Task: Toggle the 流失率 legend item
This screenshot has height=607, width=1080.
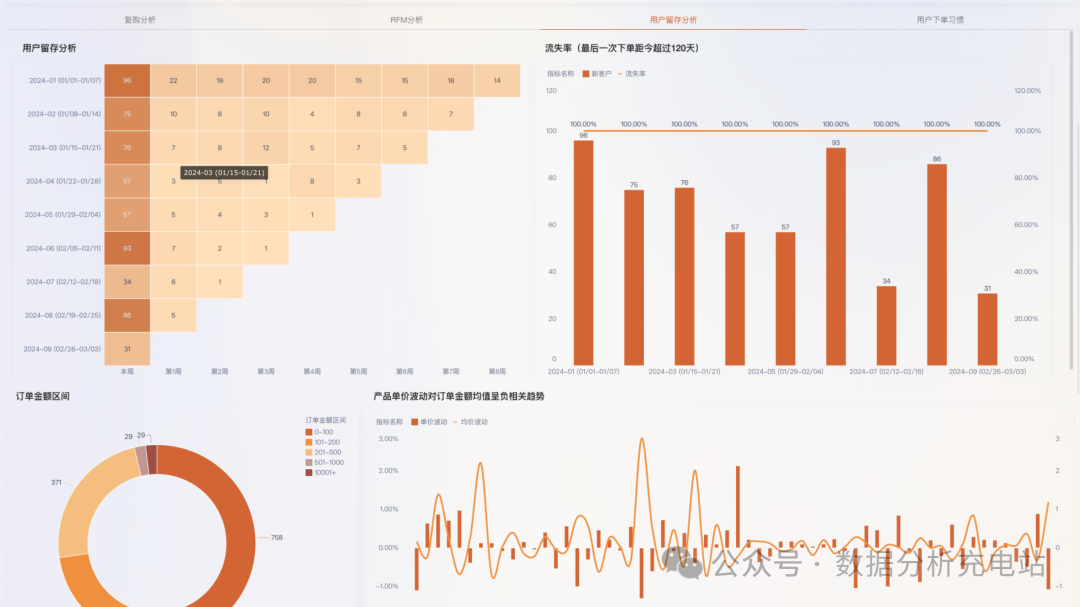Action: (631, 74)
